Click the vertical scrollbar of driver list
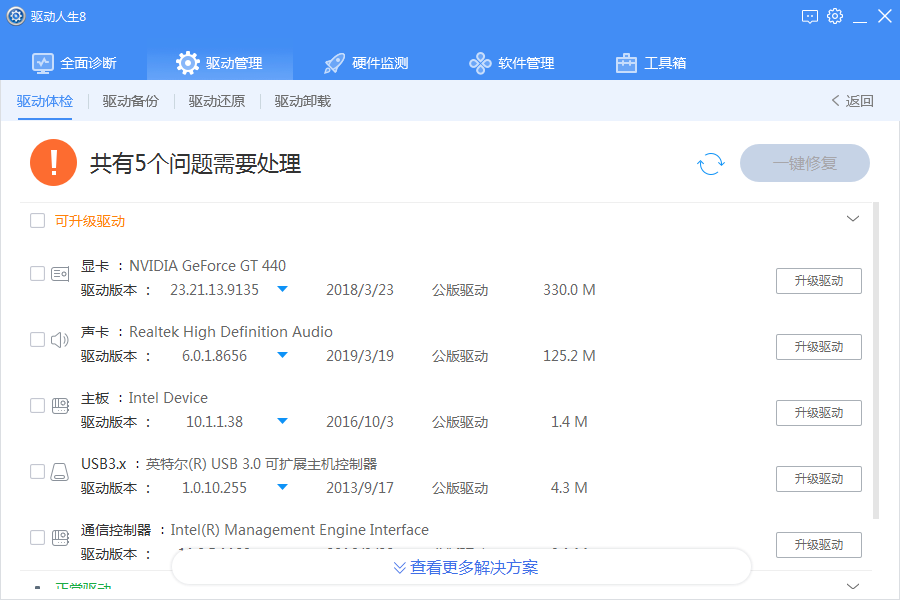 pos(876,360)
